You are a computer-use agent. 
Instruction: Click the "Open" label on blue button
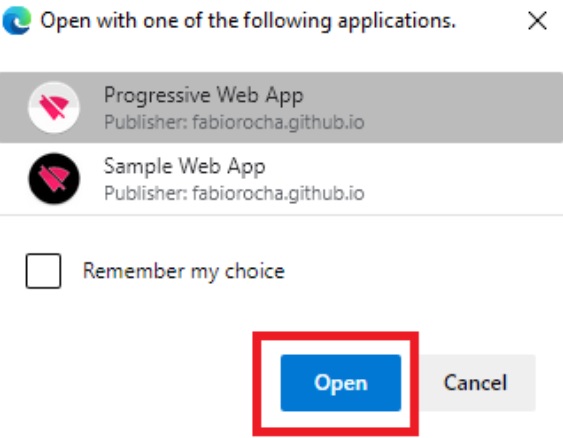(x=341, y=383)
